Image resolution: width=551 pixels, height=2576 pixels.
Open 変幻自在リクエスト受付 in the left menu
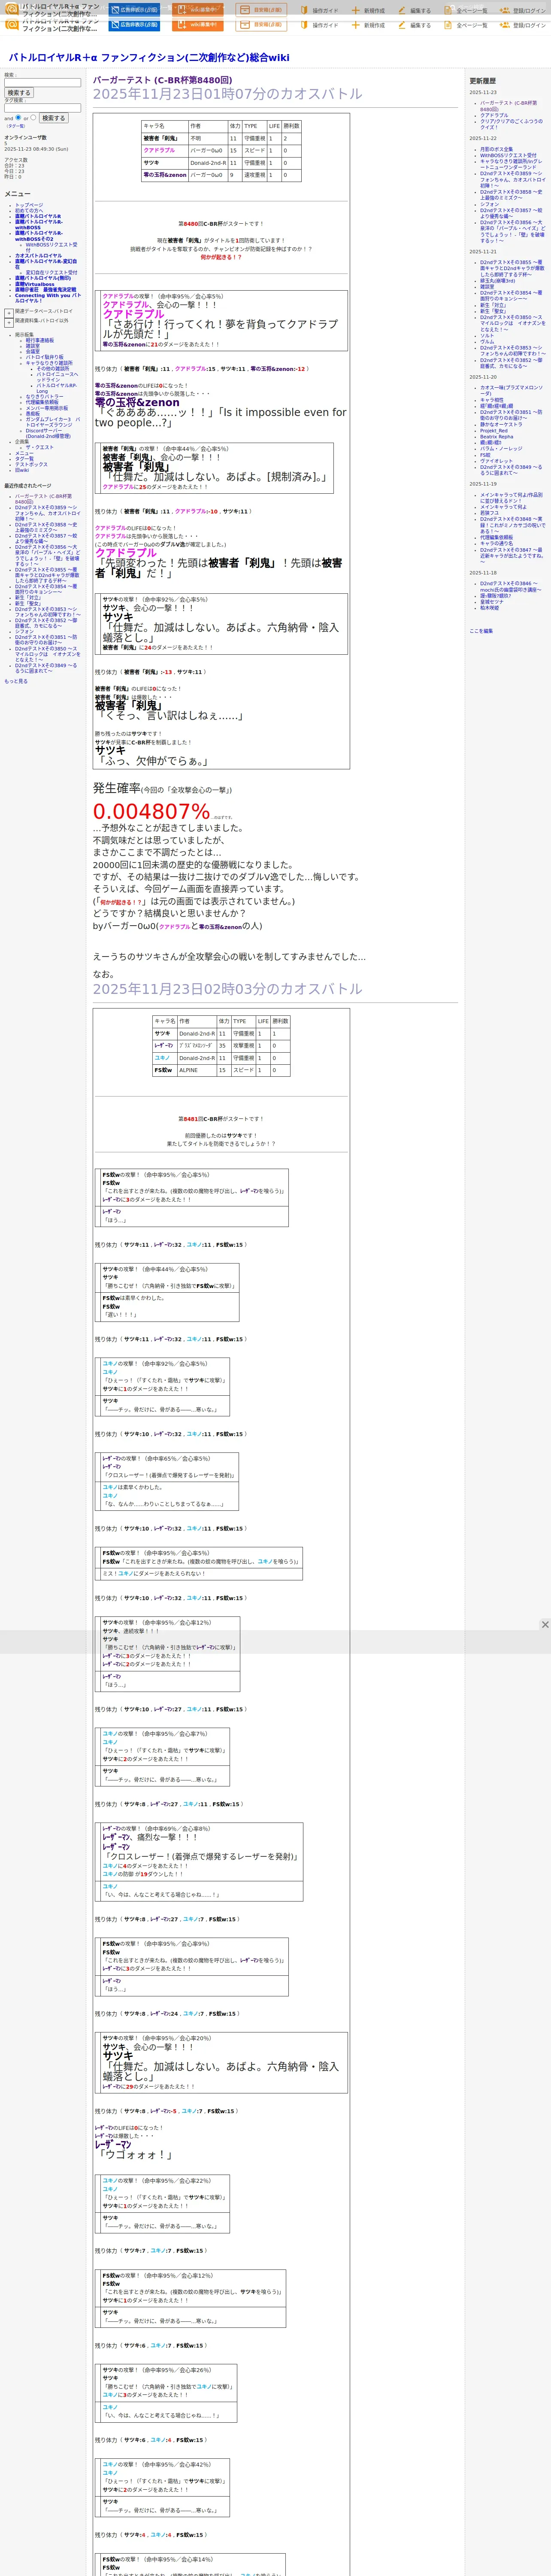51,273
